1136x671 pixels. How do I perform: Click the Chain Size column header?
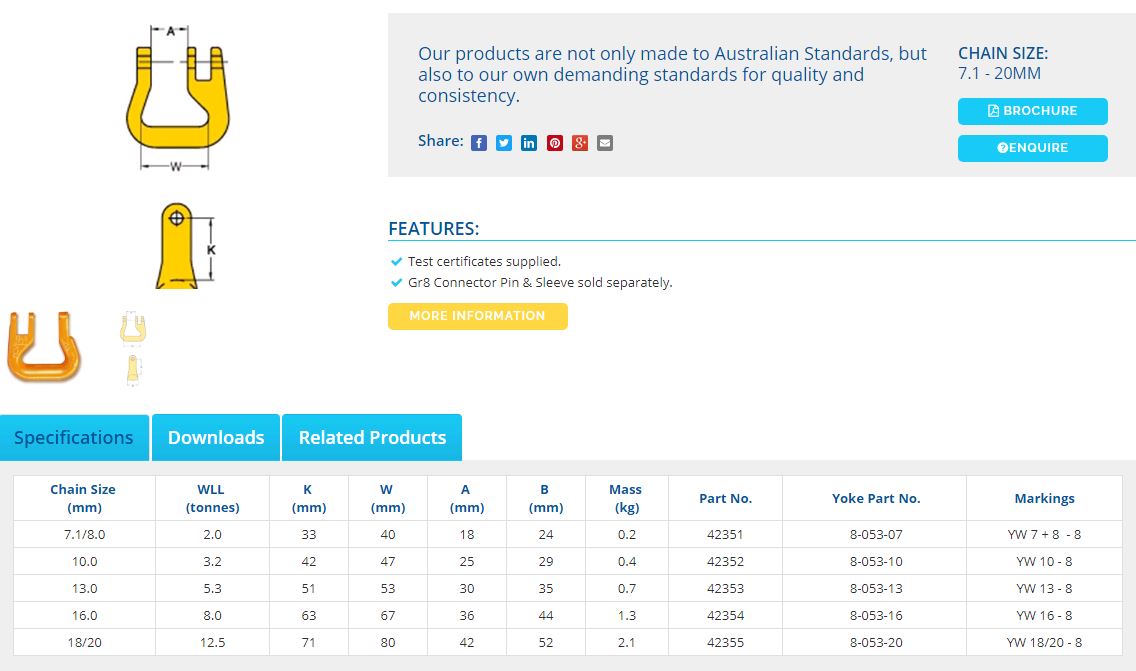click(83, 498)
